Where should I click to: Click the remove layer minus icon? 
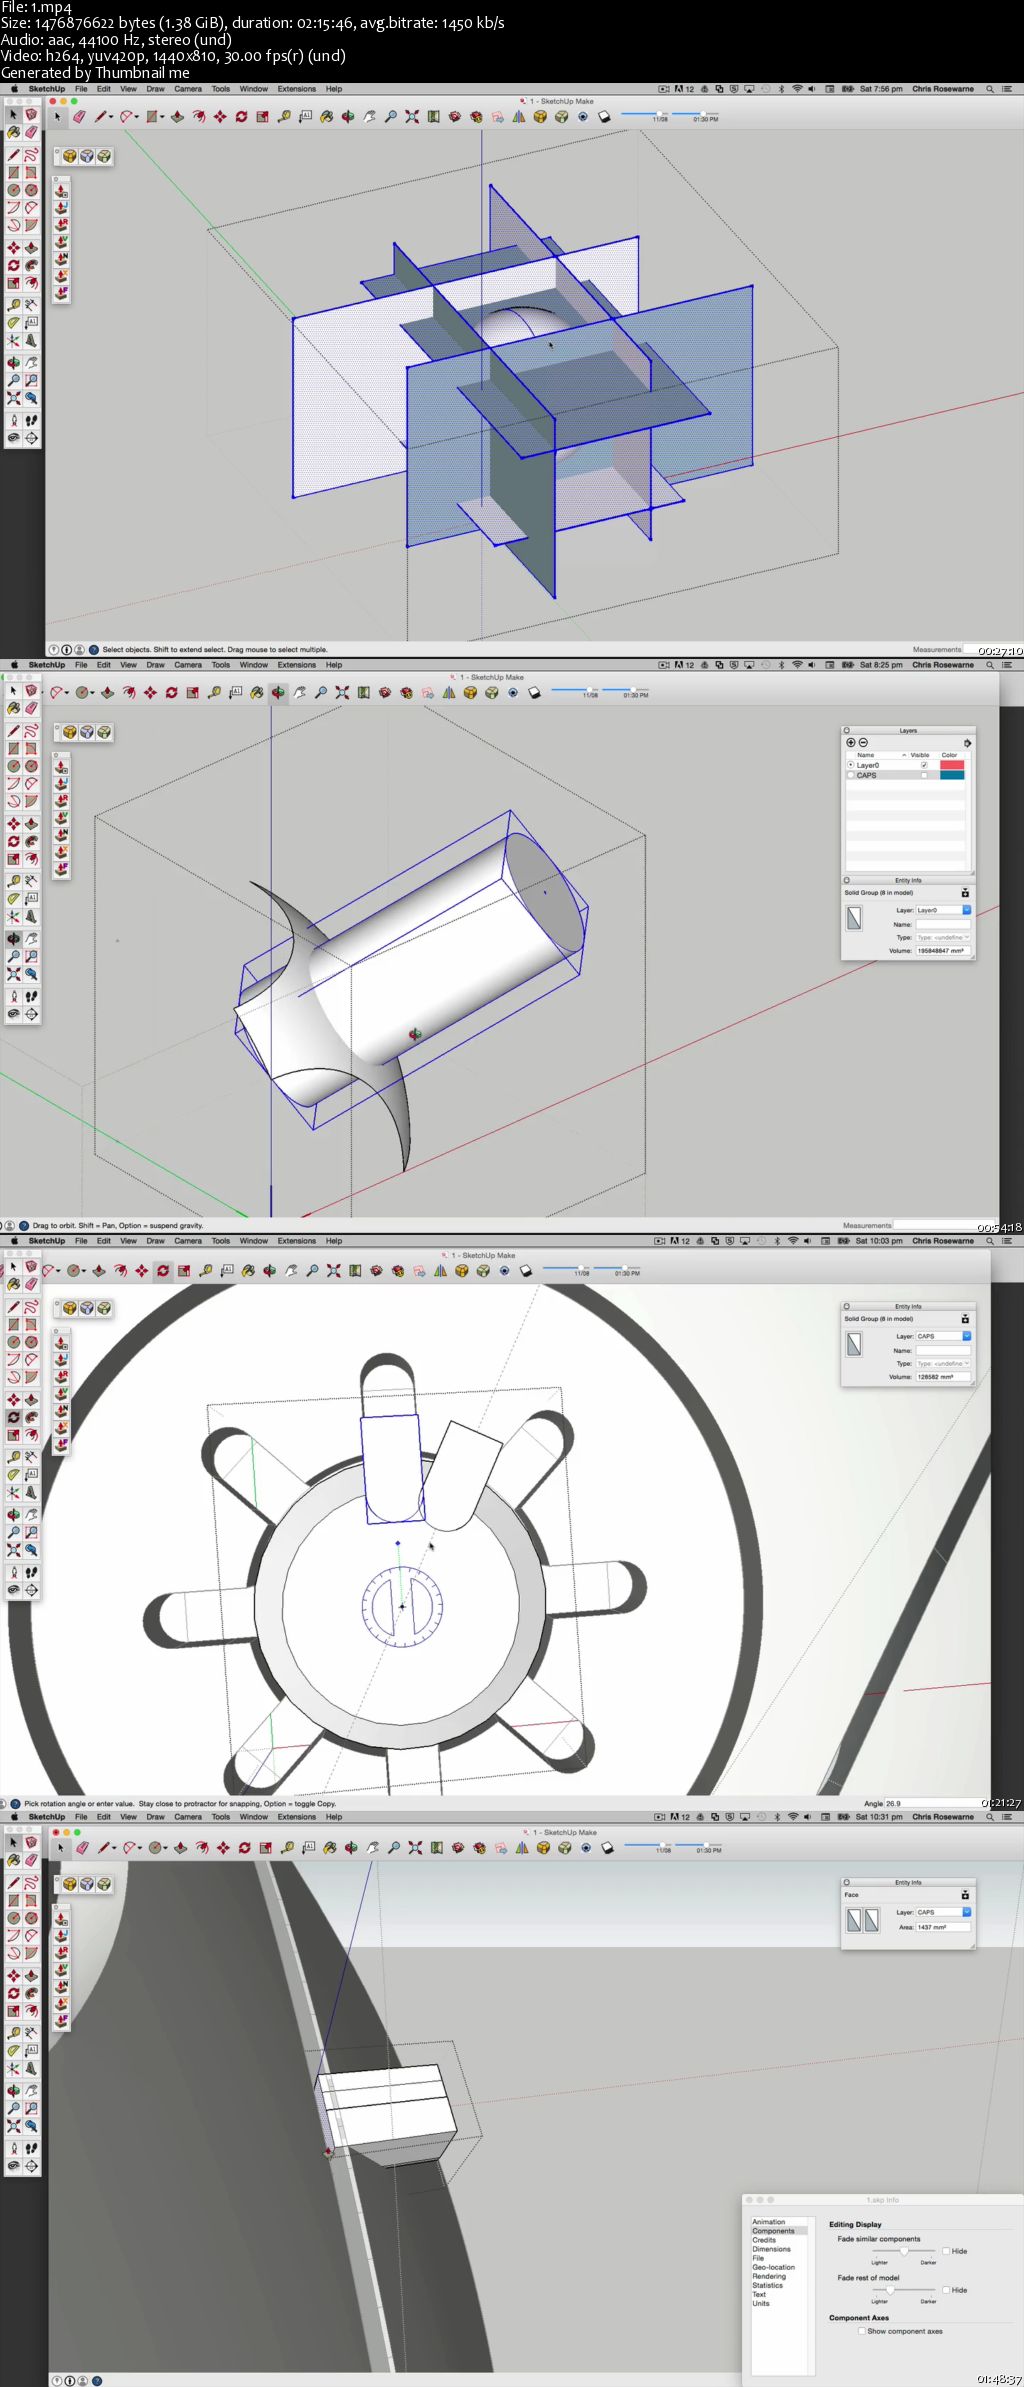point(863,742)
